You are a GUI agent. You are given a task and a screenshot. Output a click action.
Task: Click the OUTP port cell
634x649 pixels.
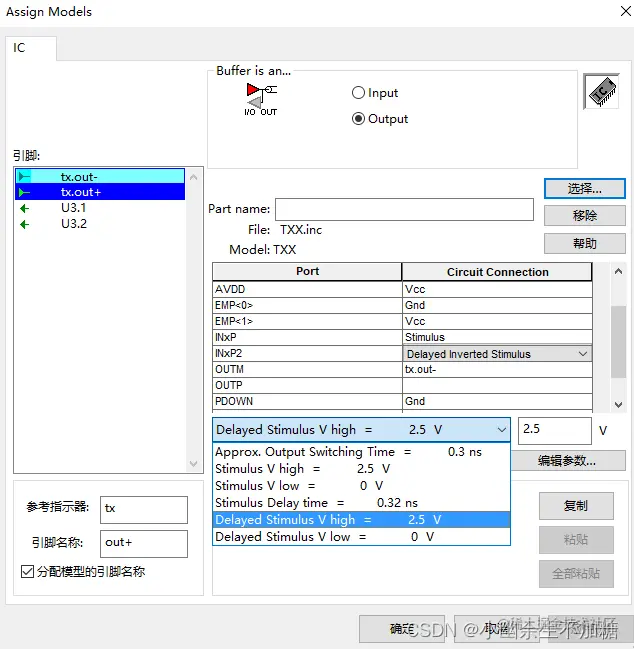click(x=307, y=385)
